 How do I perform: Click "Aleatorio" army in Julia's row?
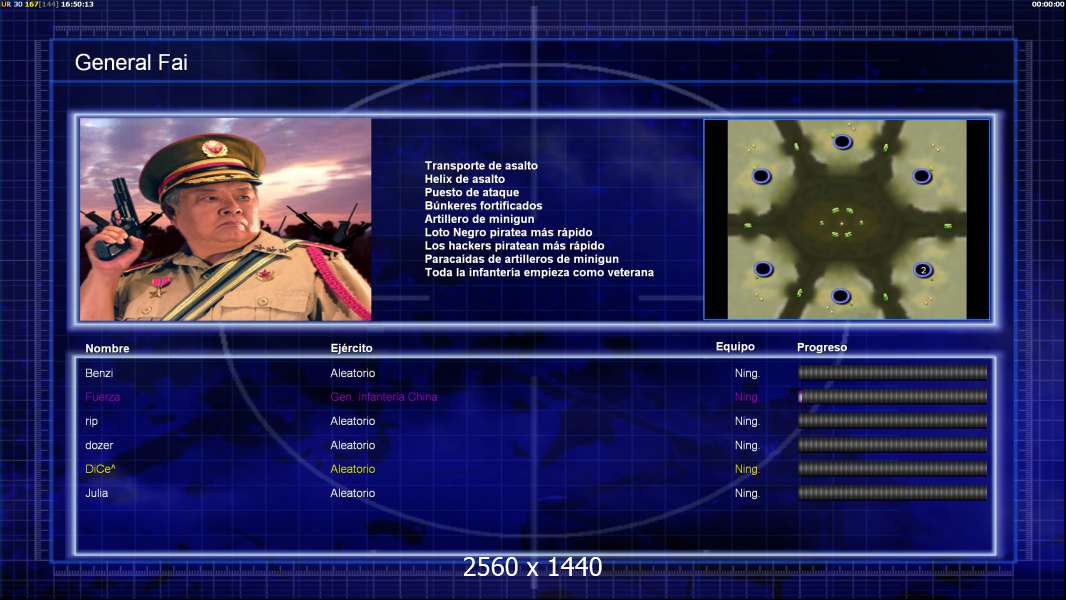point(353,493)
